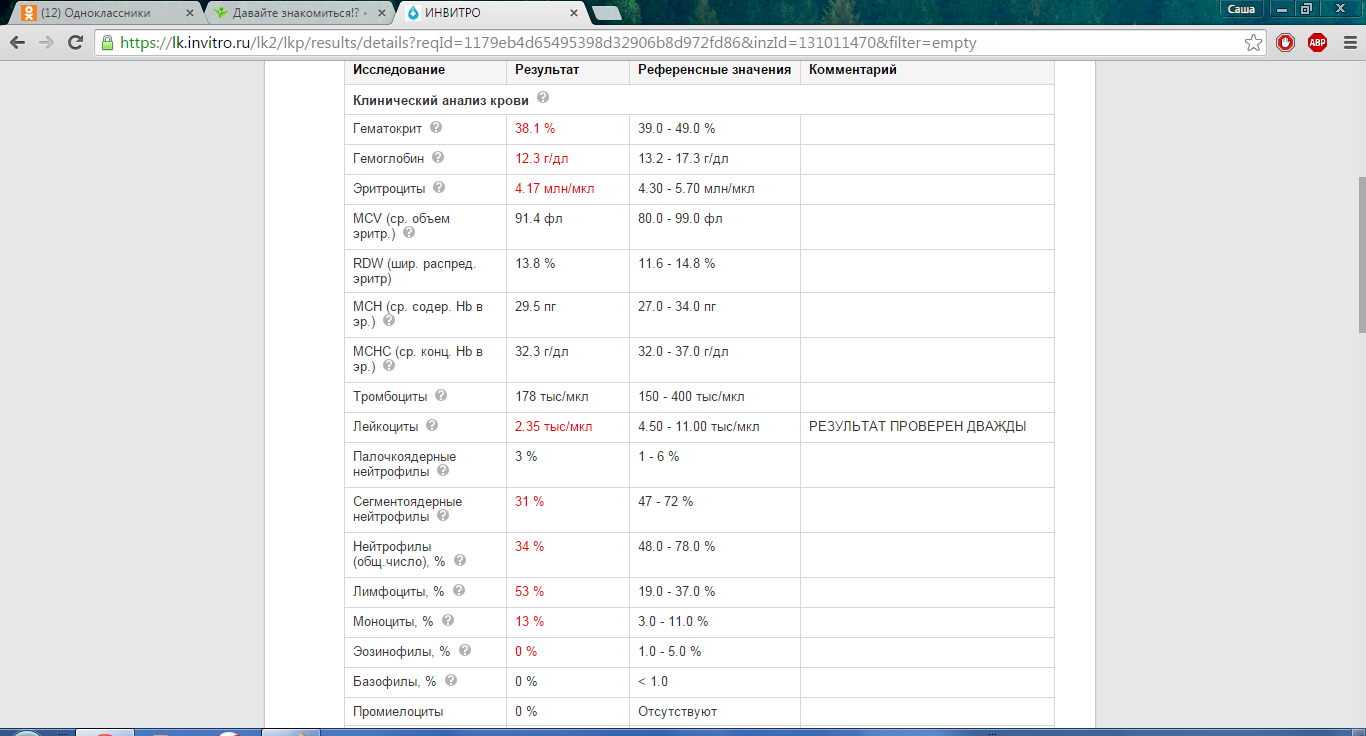Click help icon next to Тромбоциты
The image size is (1366, 736).
click(441, 396)
